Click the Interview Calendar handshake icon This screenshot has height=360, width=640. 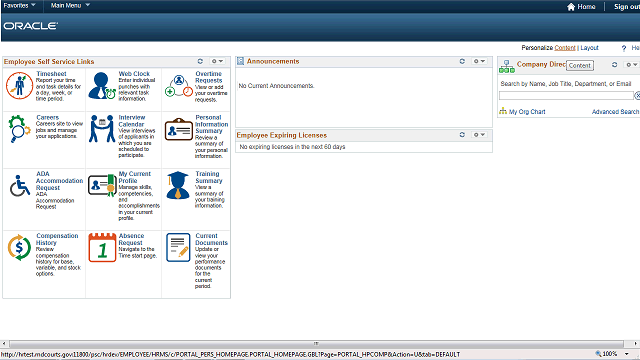102,129
